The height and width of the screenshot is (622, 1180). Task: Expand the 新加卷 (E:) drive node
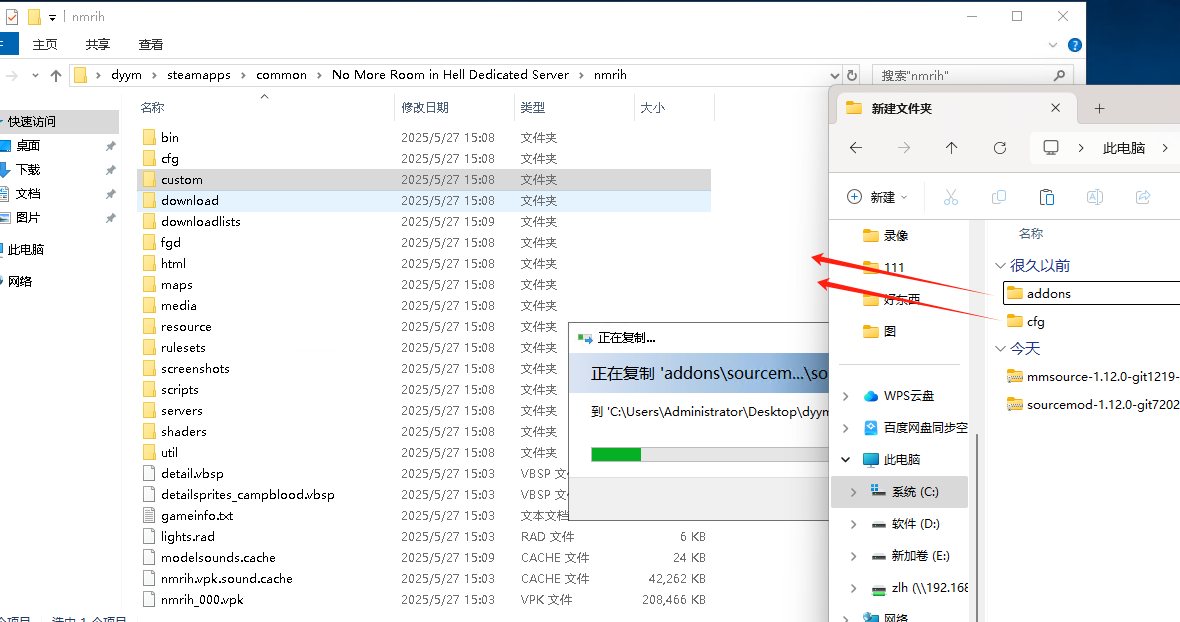(x=853, y=556)
